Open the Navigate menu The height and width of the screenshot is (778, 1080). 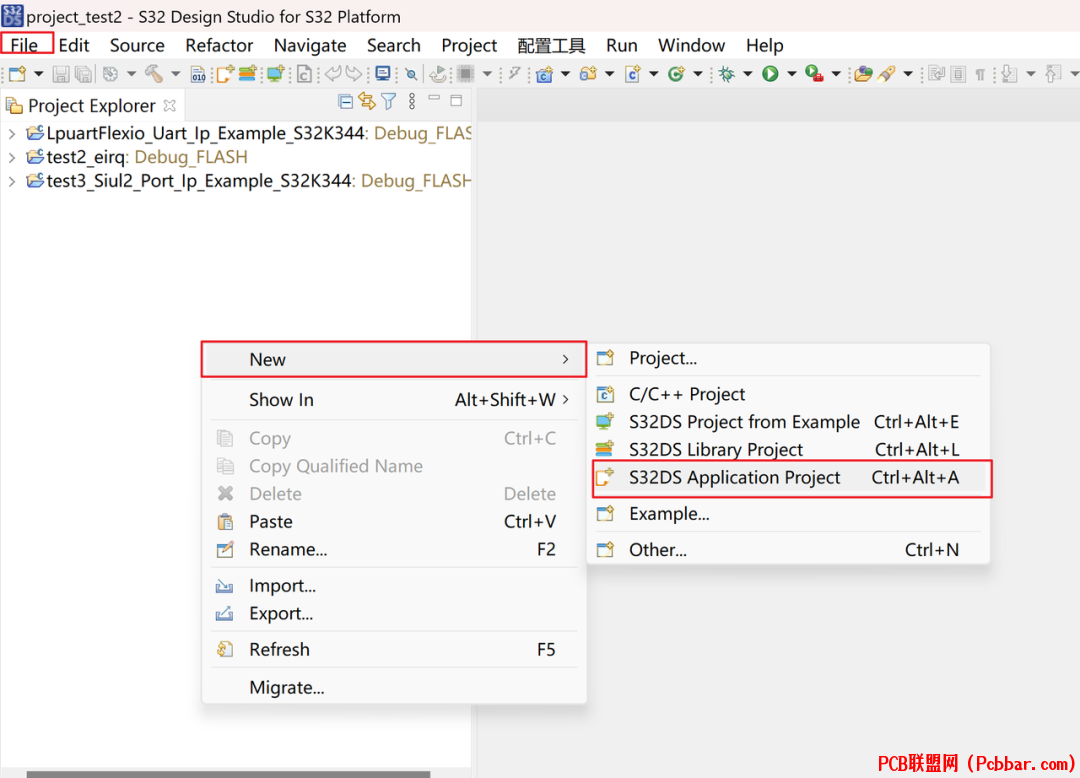[x=310, y=45]
